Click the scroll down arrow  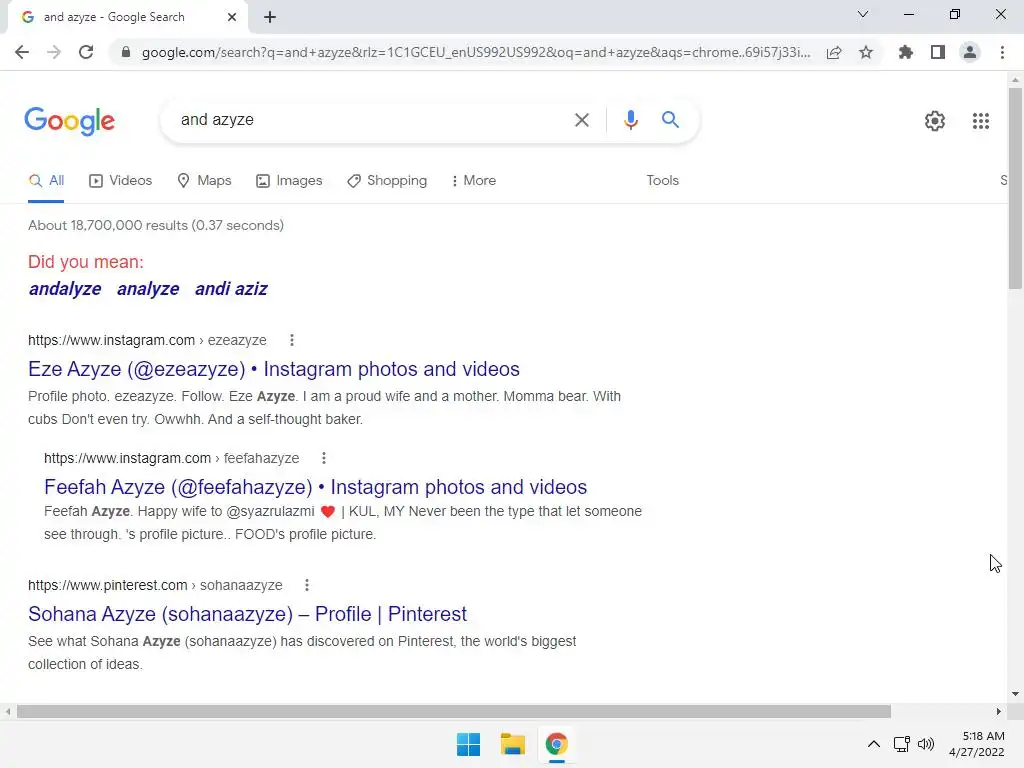(1015, 694)
